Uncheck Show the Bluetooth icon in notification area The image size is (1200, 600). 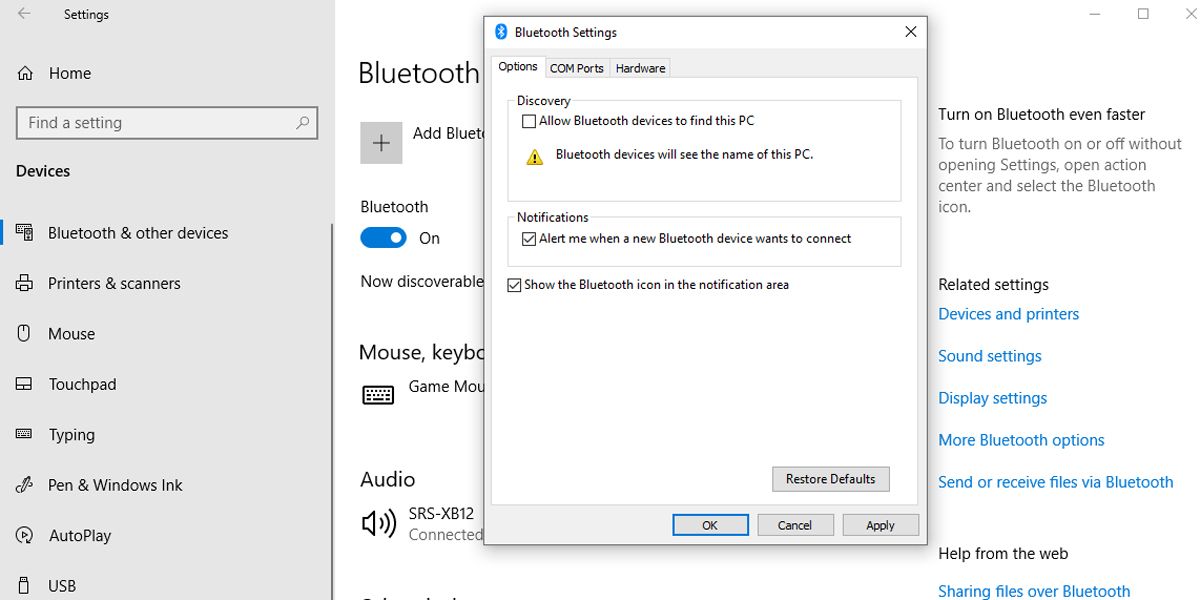click(x=515, y=285)
